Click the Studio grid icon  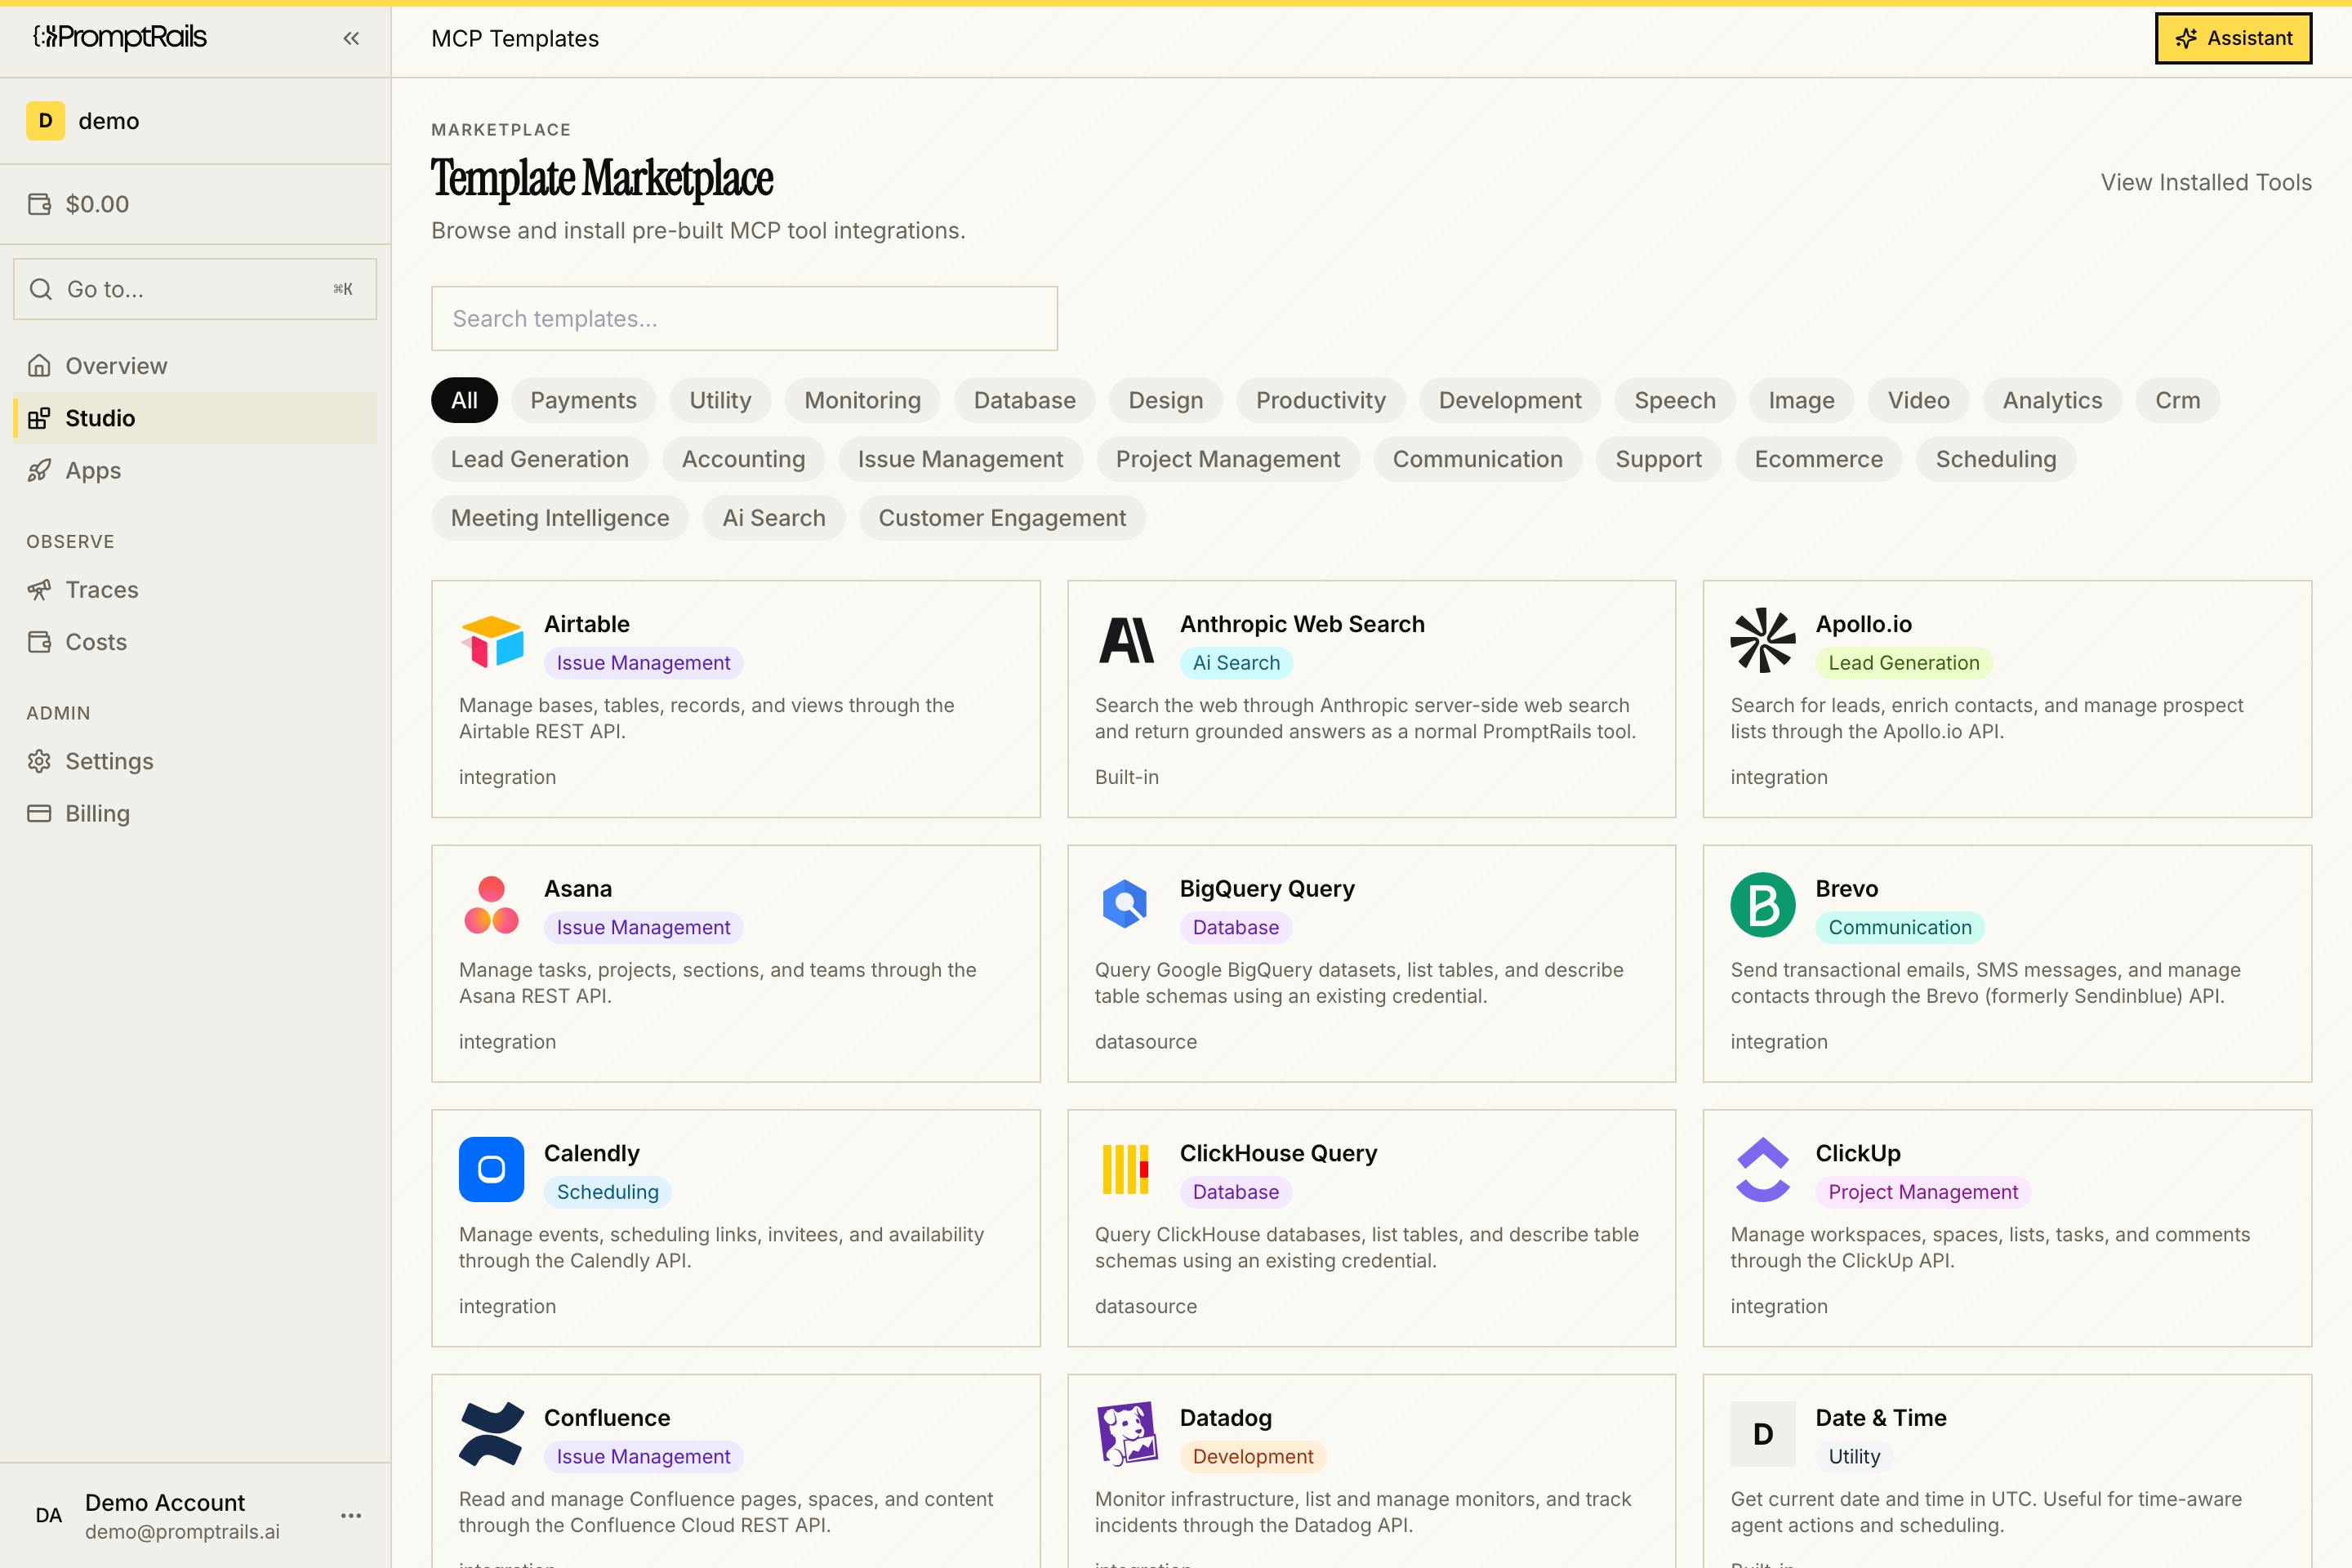coord(39,418)
